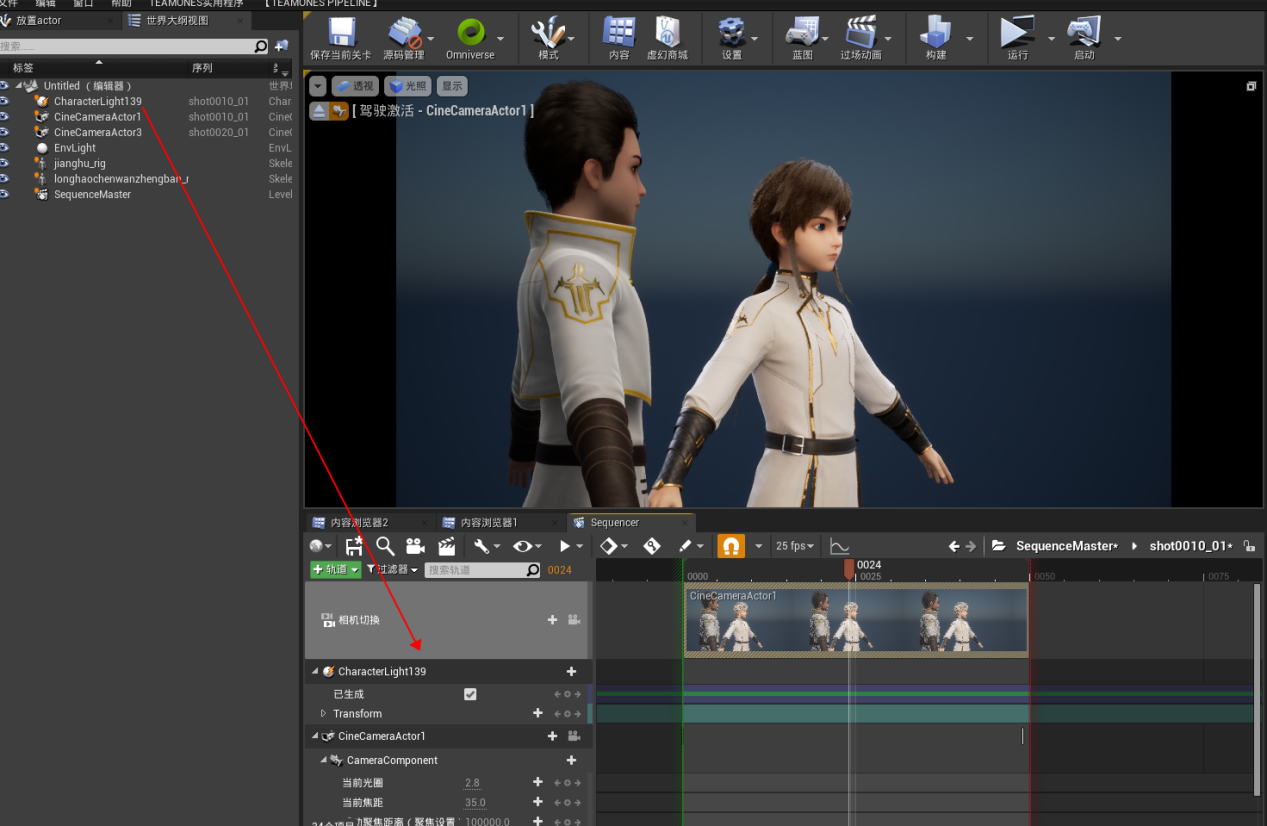Click the Sequencer curve editor icon
Image resolution: width=1267 pixels, height=826 pixels.
point(840,546)
